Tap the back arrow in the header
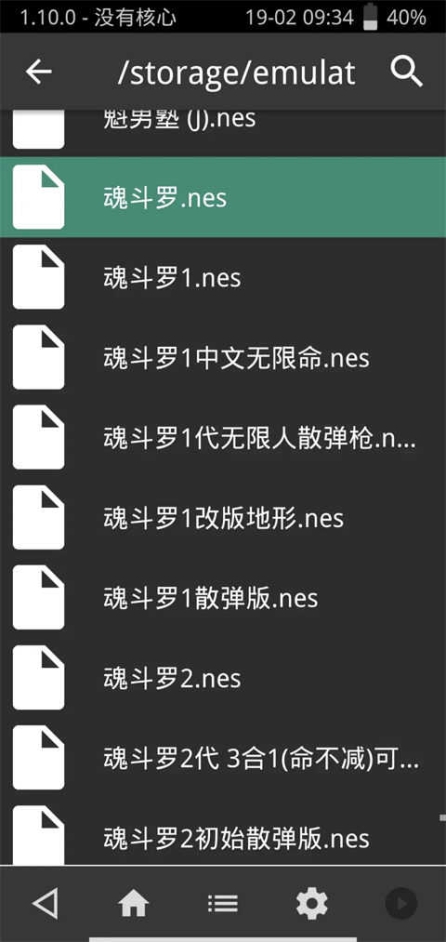Screen dimensions: 446x942 click(38, 72)
